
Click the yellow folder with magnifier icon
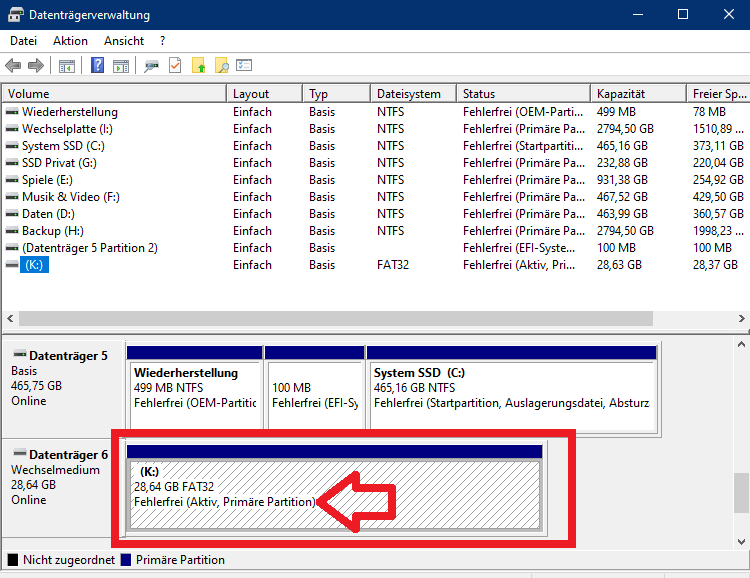(x=221, y=65)
